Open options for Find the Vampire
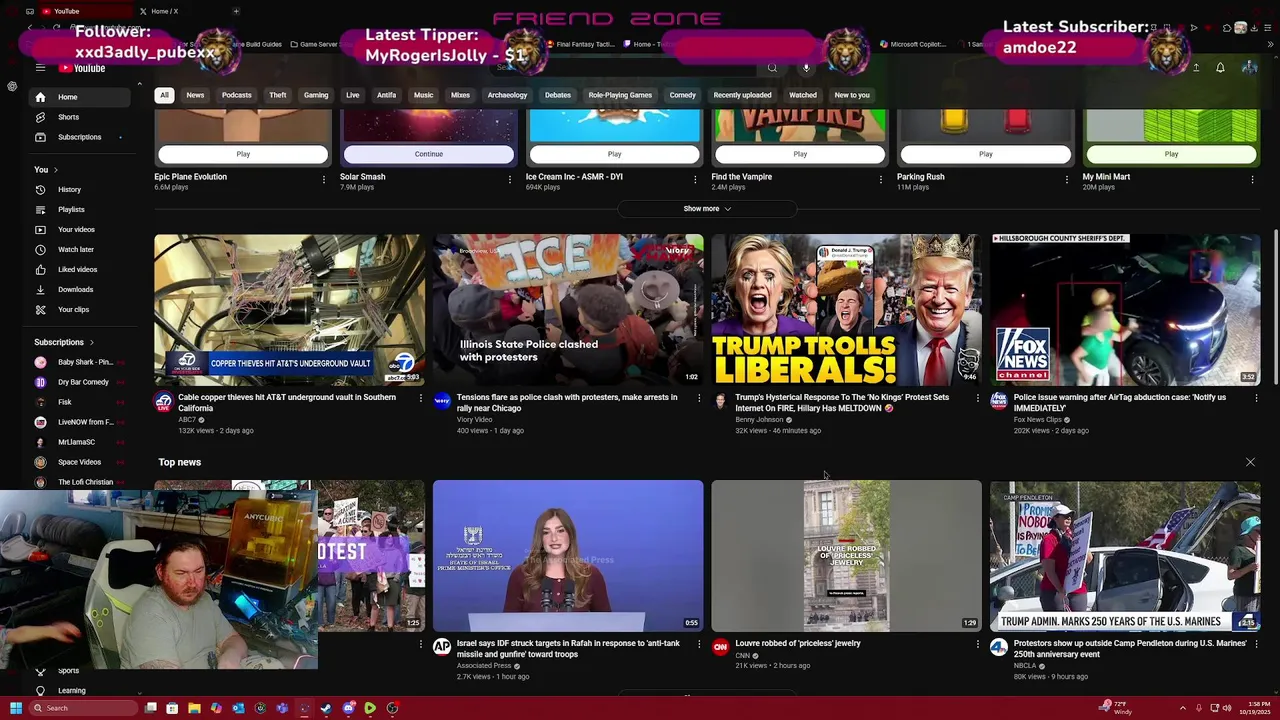The height and width of the screenshot is (720, 1280). [x=881, y=180]
